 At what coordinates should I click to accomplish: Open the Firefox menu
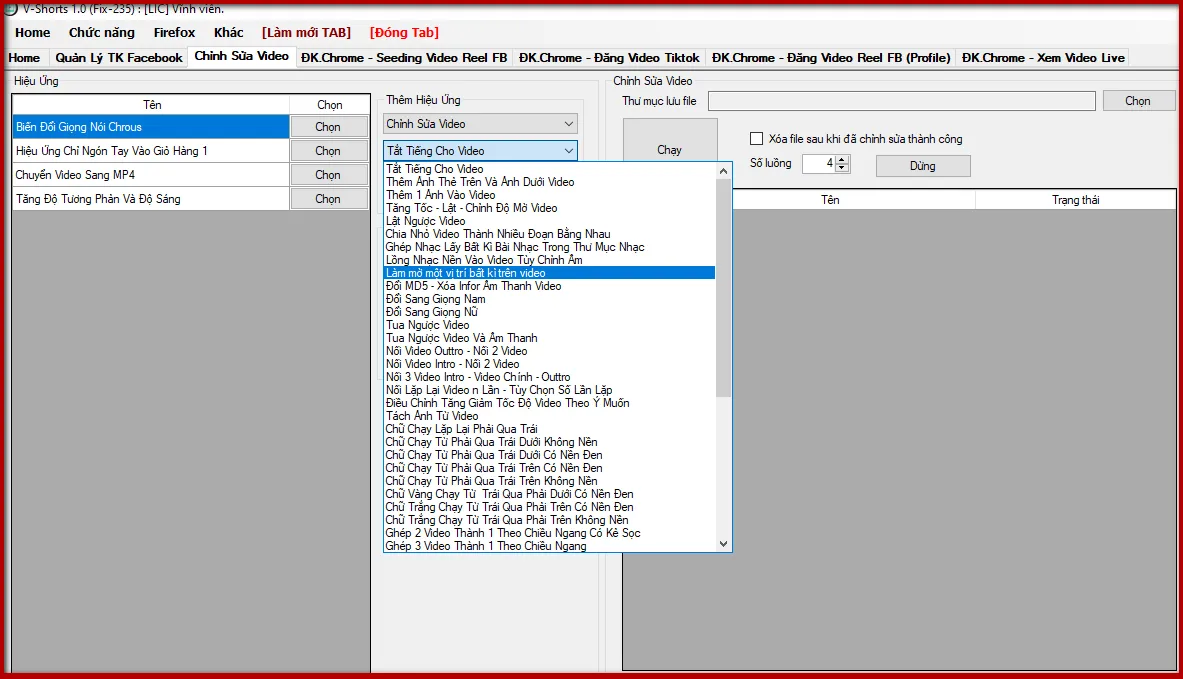[174, 32]
